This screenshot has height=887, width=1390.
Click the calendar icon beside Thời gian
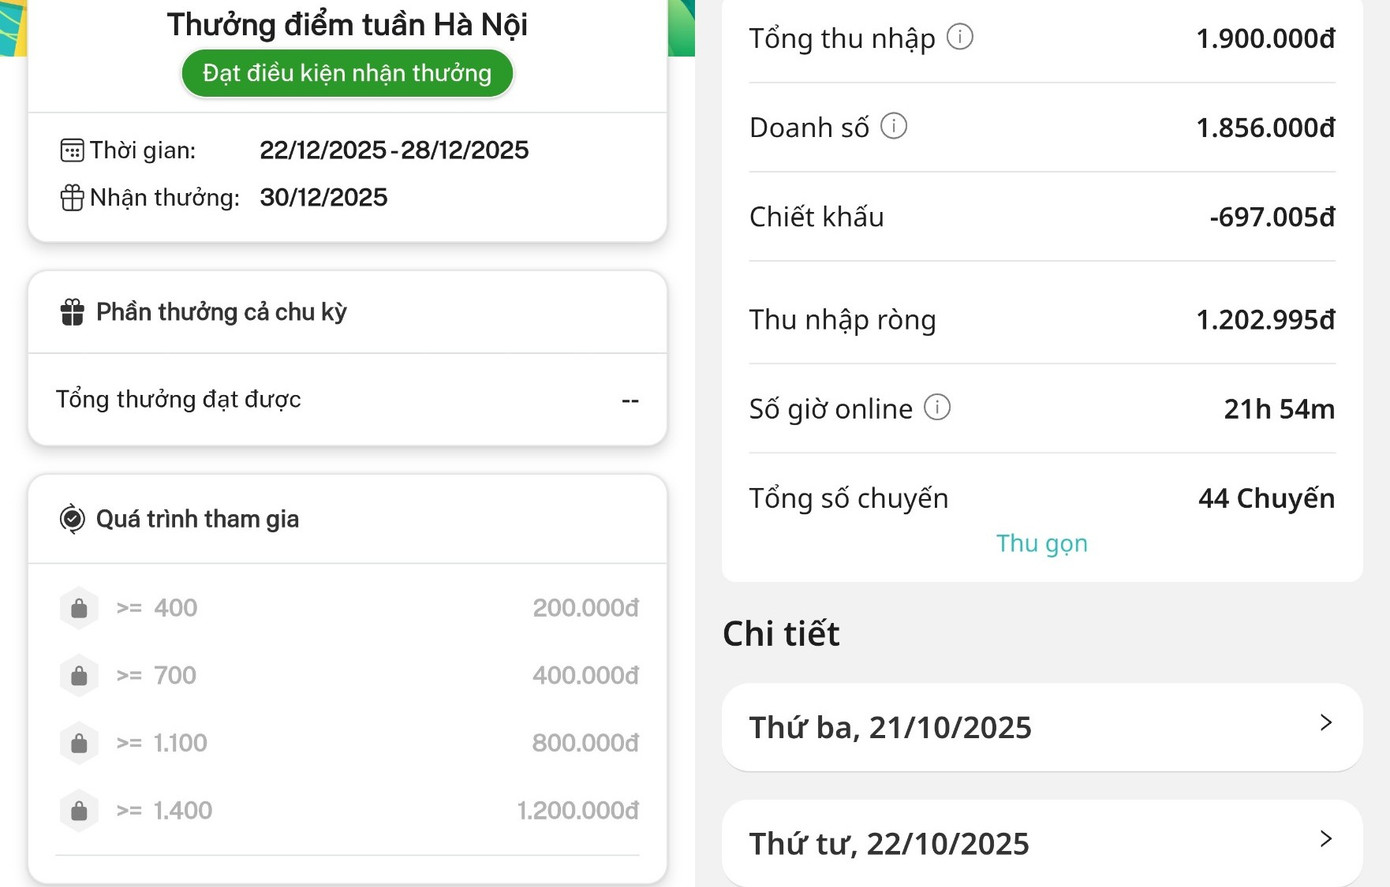click(x=71, y=150)
